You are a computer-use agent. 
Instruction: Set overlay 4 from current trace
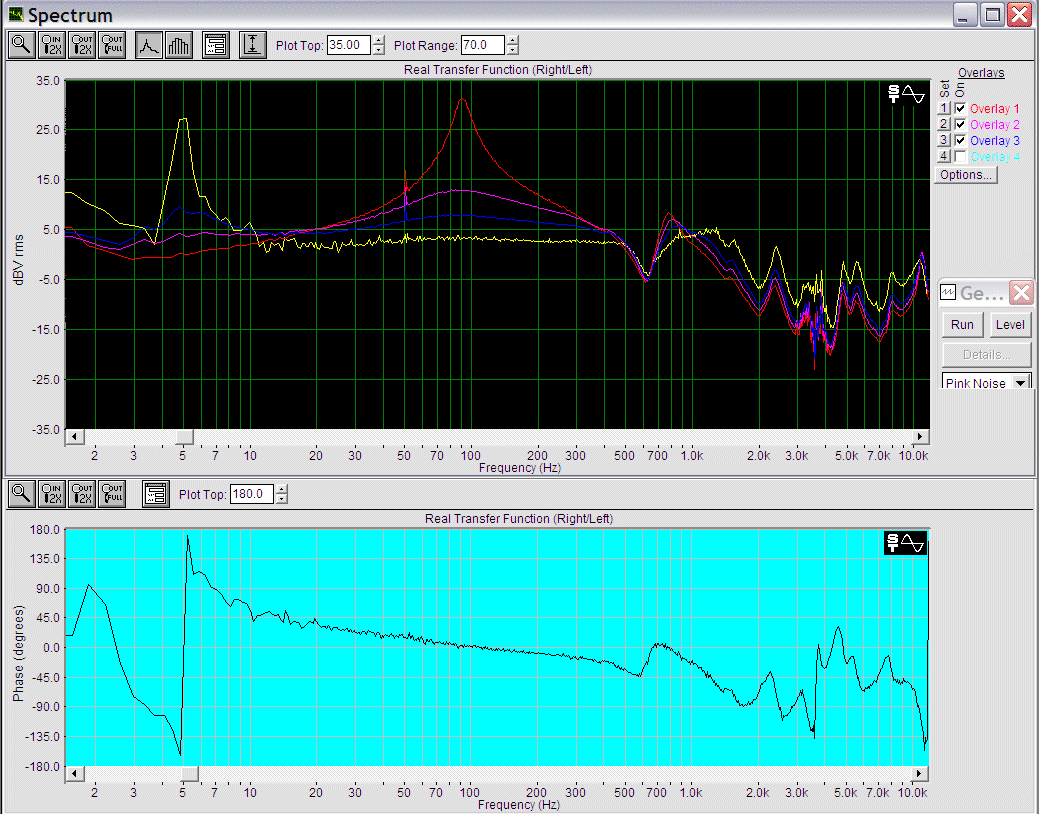pos(944,156)
